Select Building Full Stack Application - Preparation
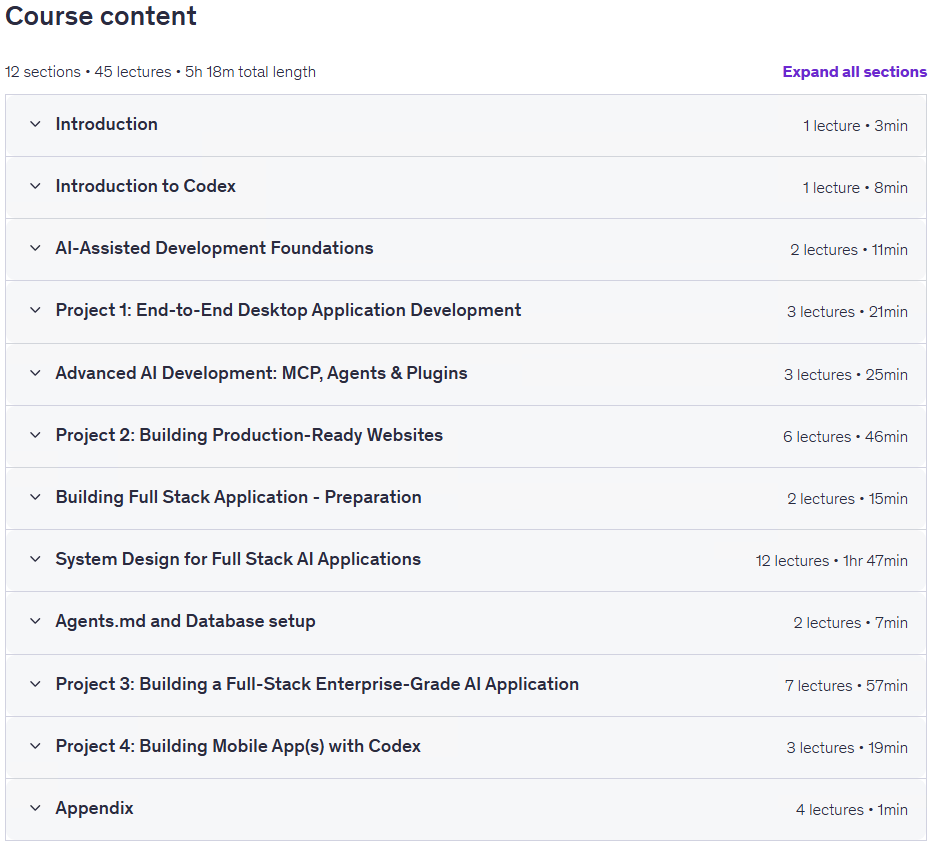Viewport: 929px width, 843px height. pos(239,497)
